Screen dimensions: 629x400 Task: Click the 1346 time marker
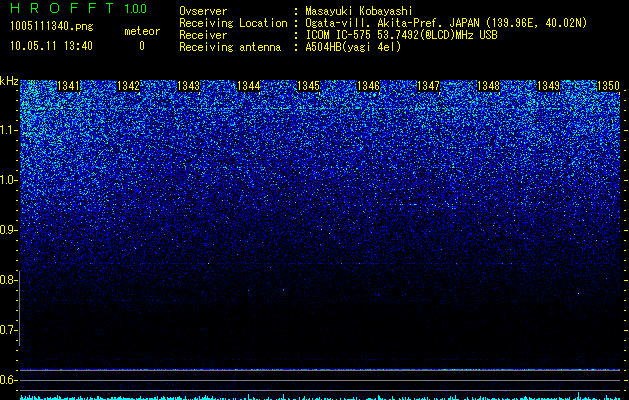point(368,86)
